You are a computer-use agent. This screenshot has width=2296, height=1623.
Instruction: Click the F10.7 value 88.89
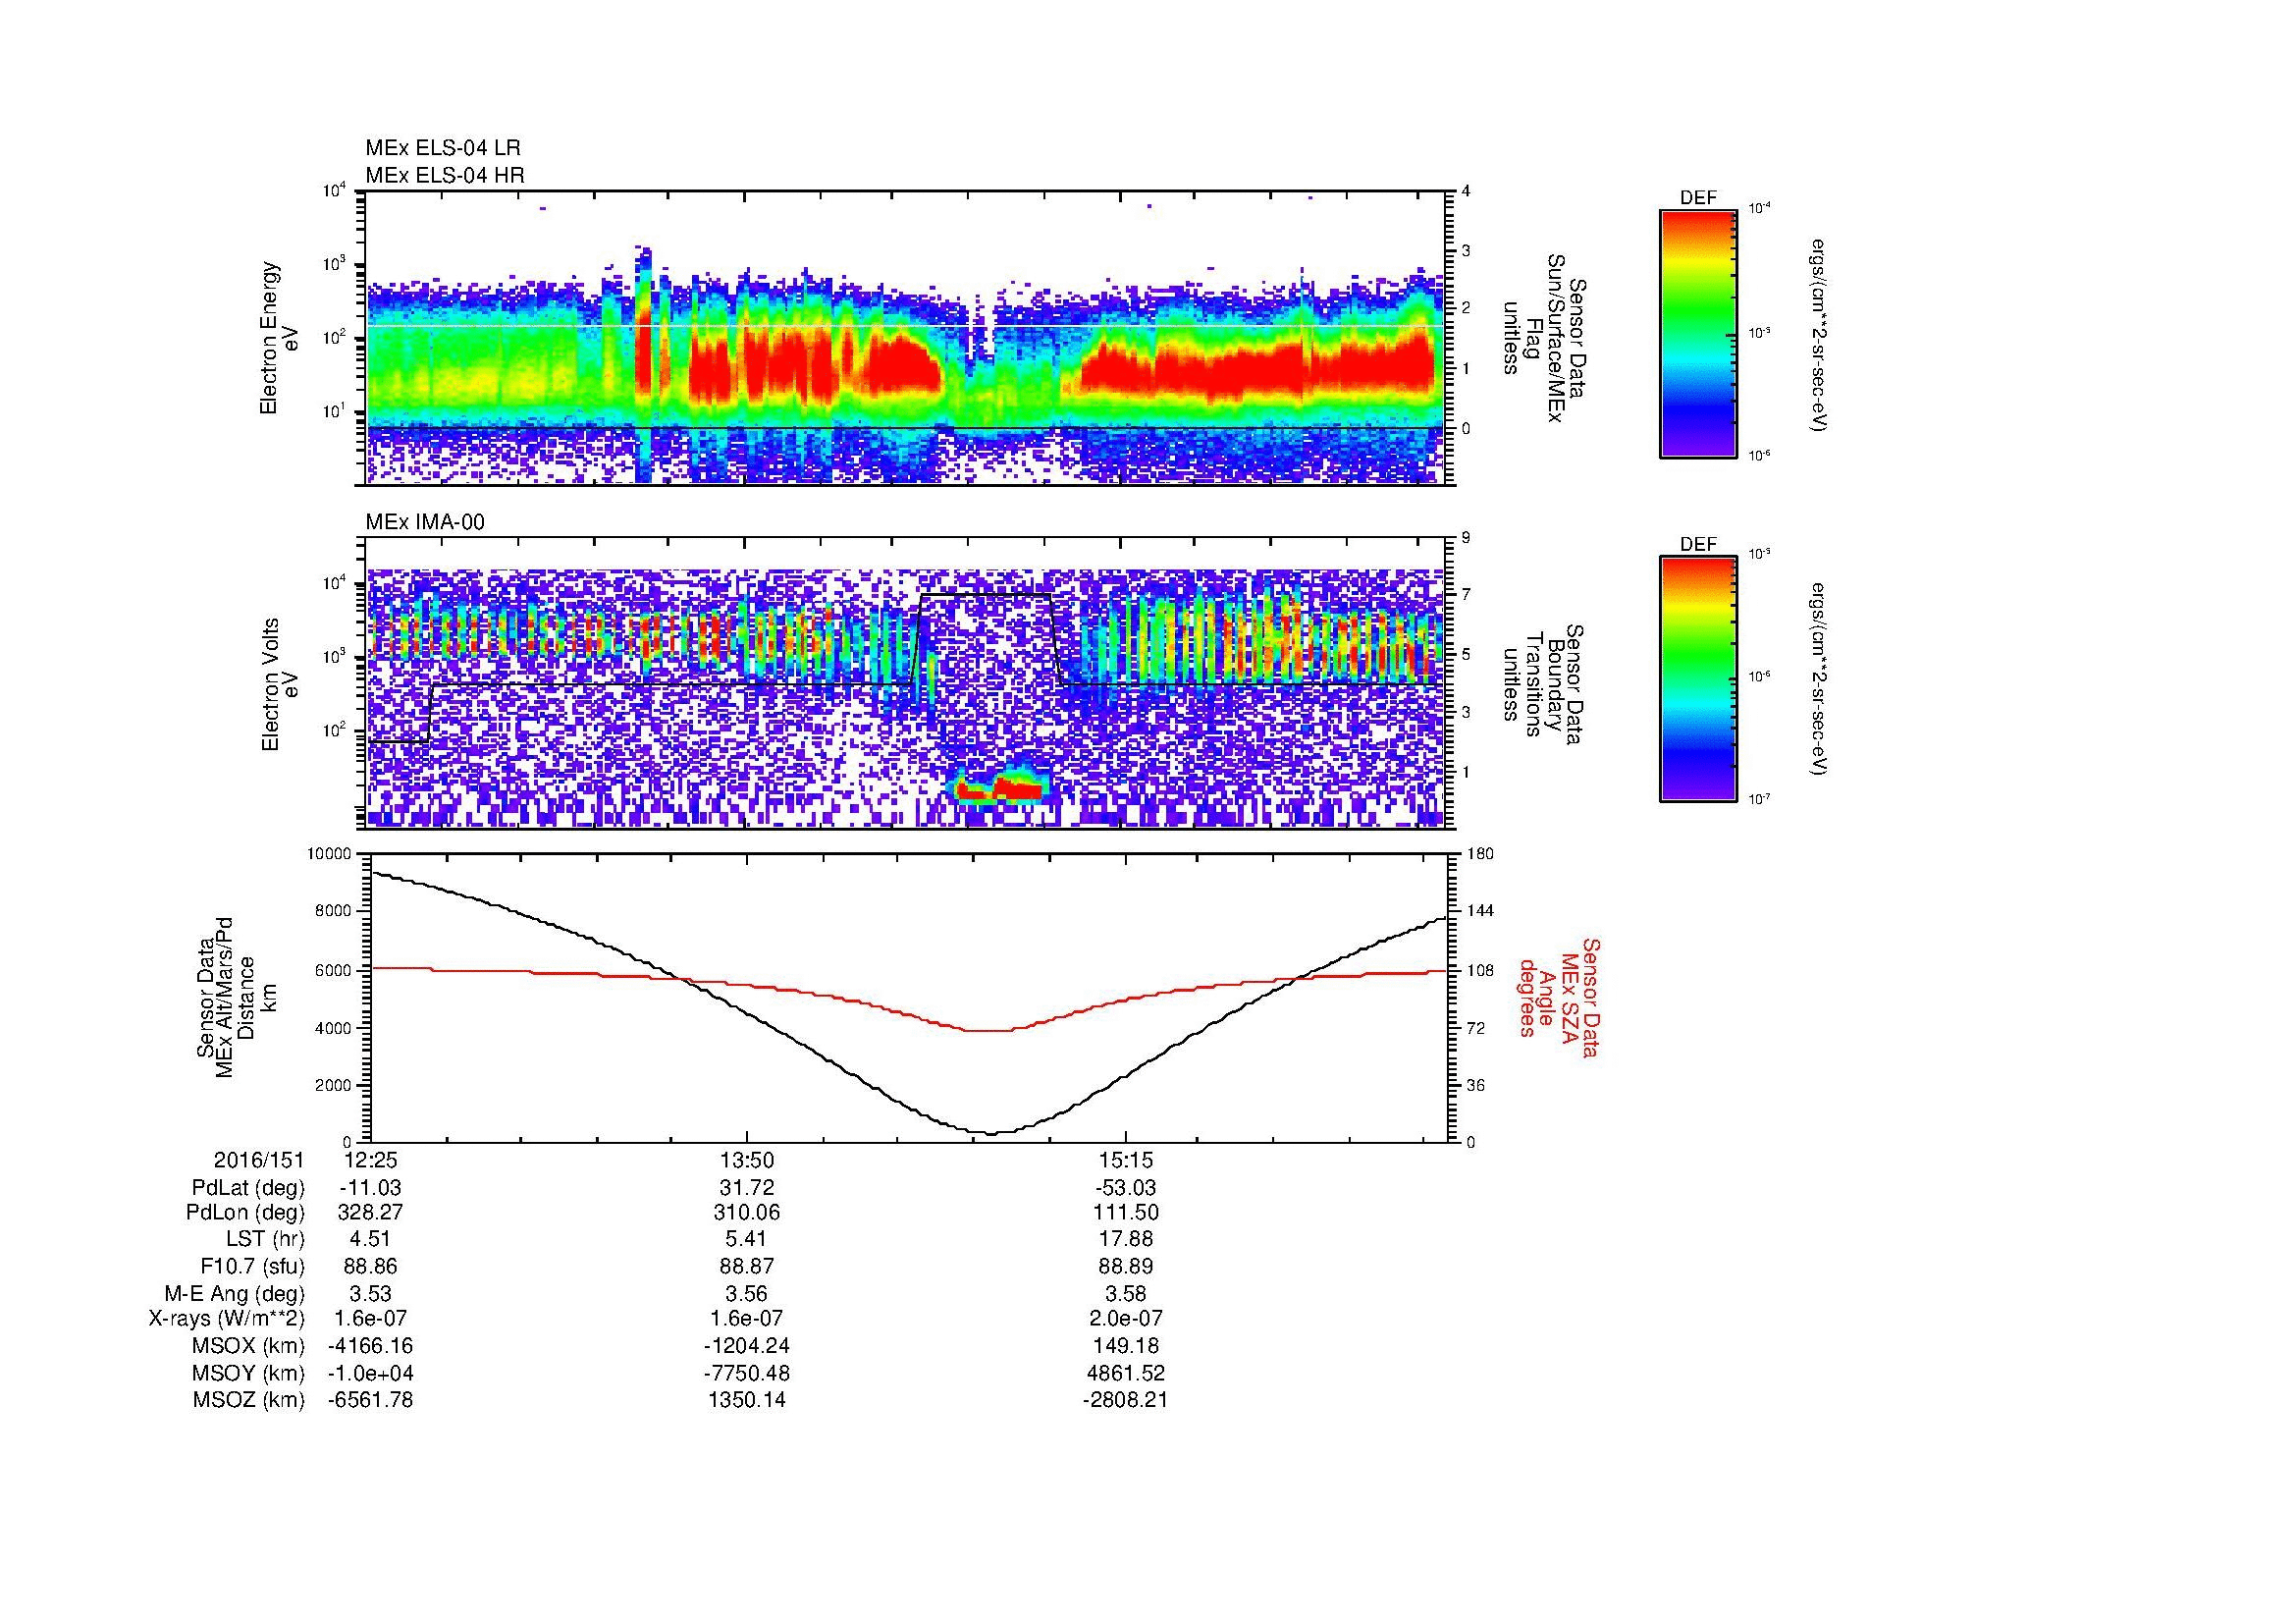coord(1125,1266)
